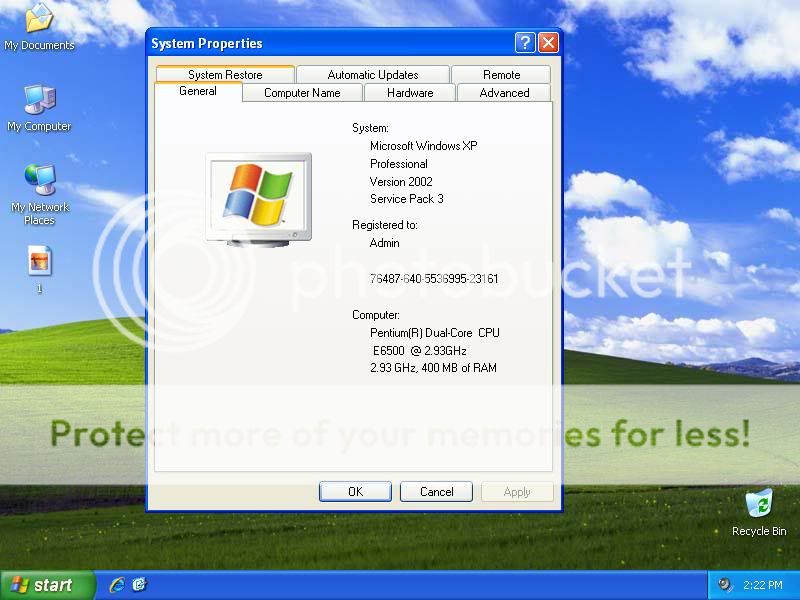Click the 2:22 PM taskbar clock
This screenshot has width=800, height=600.
tap(763, 585)
